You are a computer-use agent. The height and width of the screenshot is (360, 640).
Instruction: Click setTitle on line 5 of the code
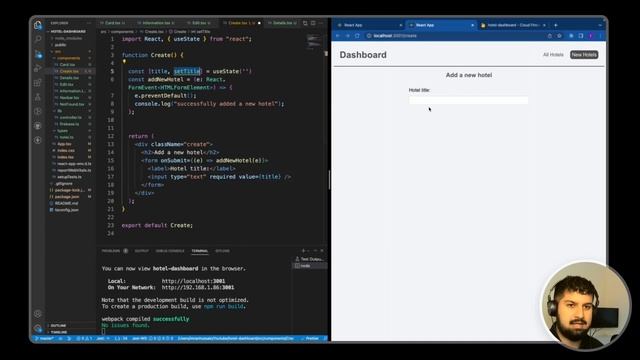(187, 71)
